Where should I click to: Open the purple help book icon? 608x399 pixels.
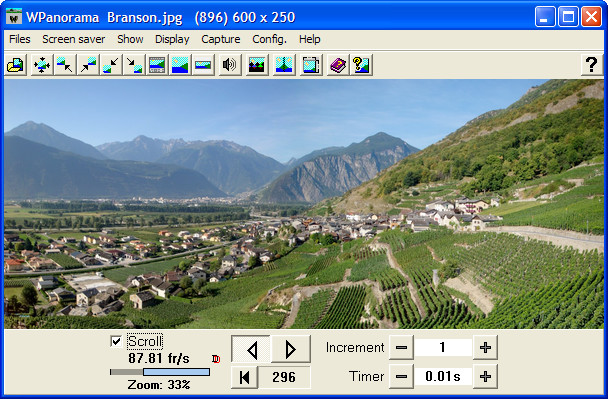coord(338,65)
